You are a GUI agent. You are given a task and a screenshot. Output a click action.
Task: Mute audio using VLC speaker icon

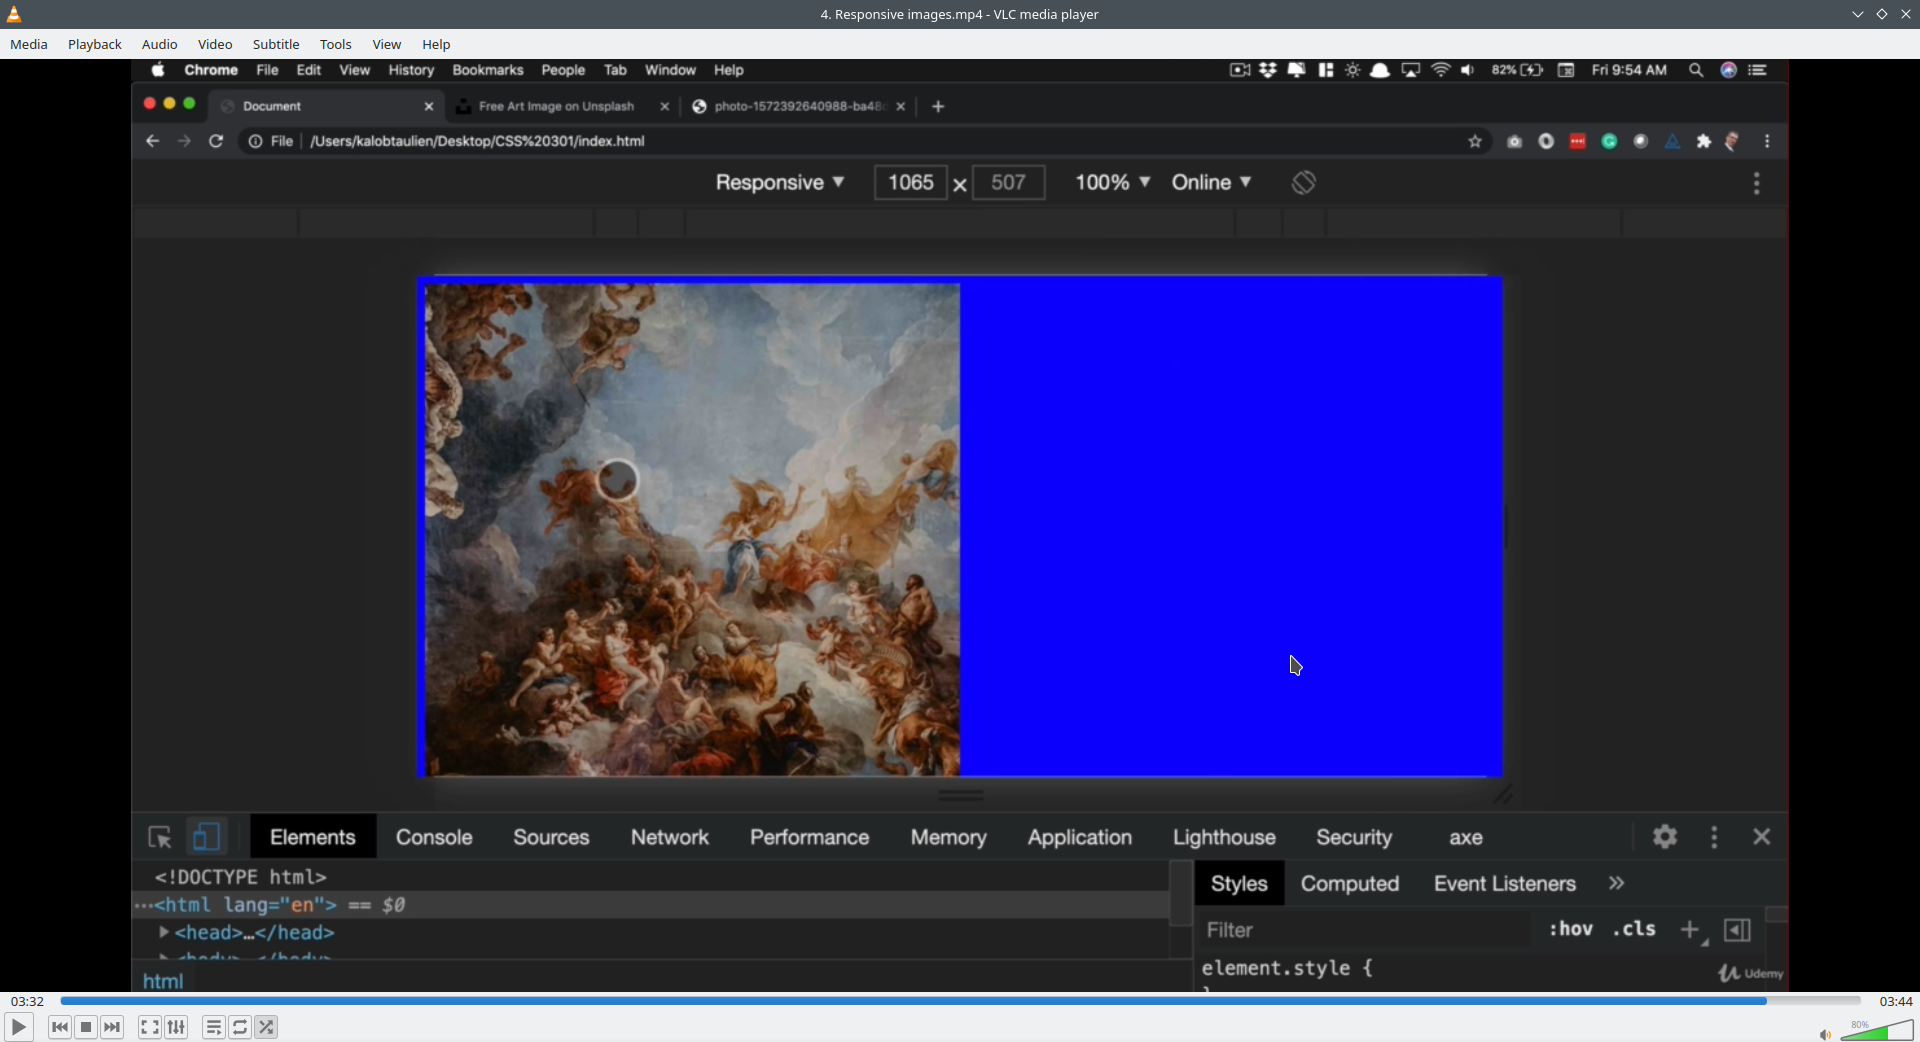click(1825, 1034)
